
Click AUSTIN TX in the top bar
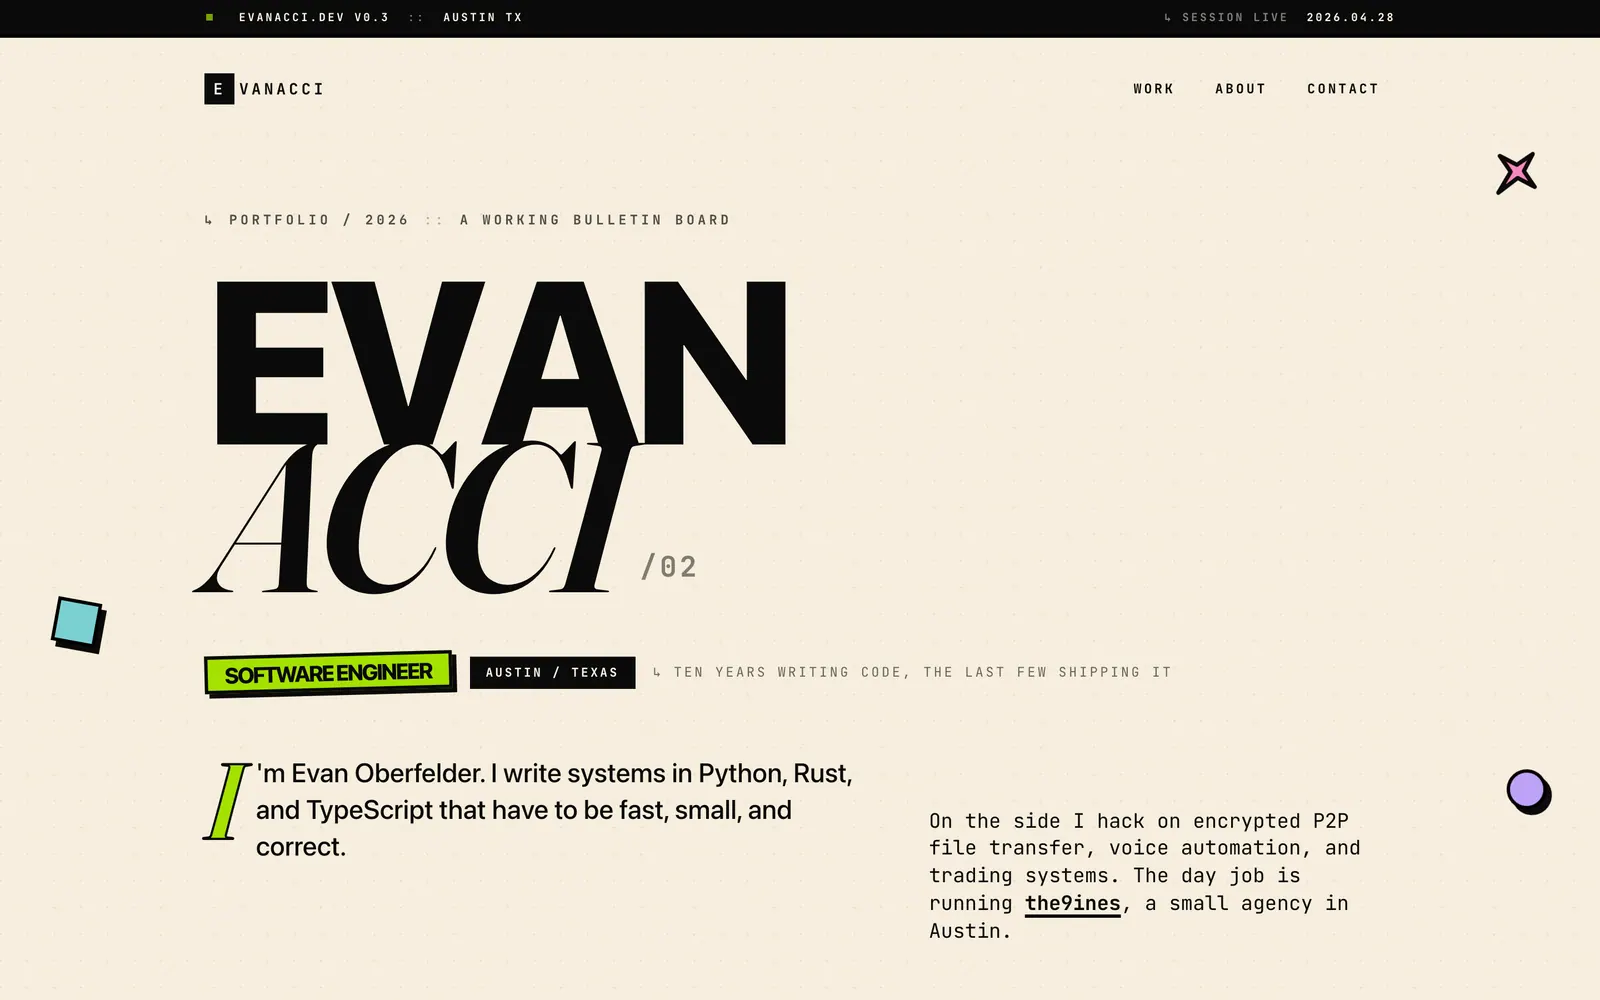click(483, 17)
